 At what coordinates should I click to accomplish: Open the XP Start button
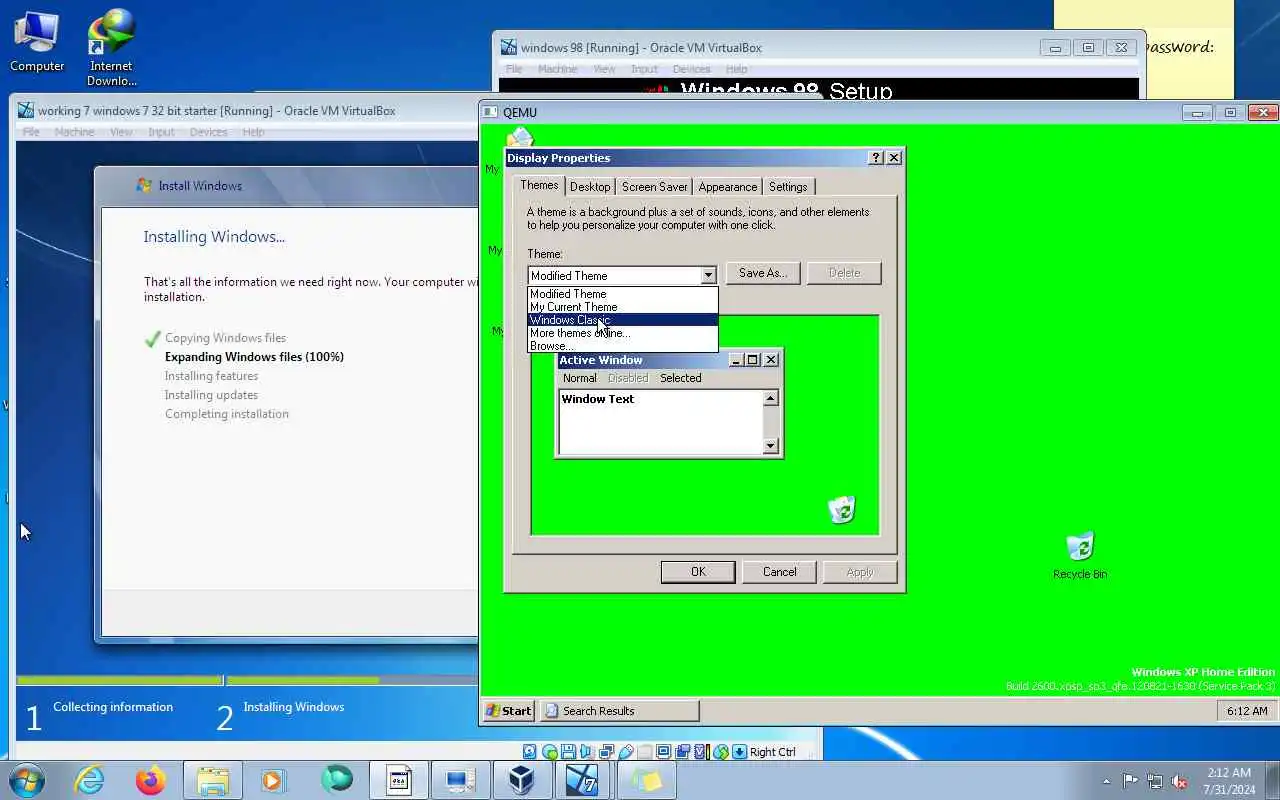pos(509,711)
